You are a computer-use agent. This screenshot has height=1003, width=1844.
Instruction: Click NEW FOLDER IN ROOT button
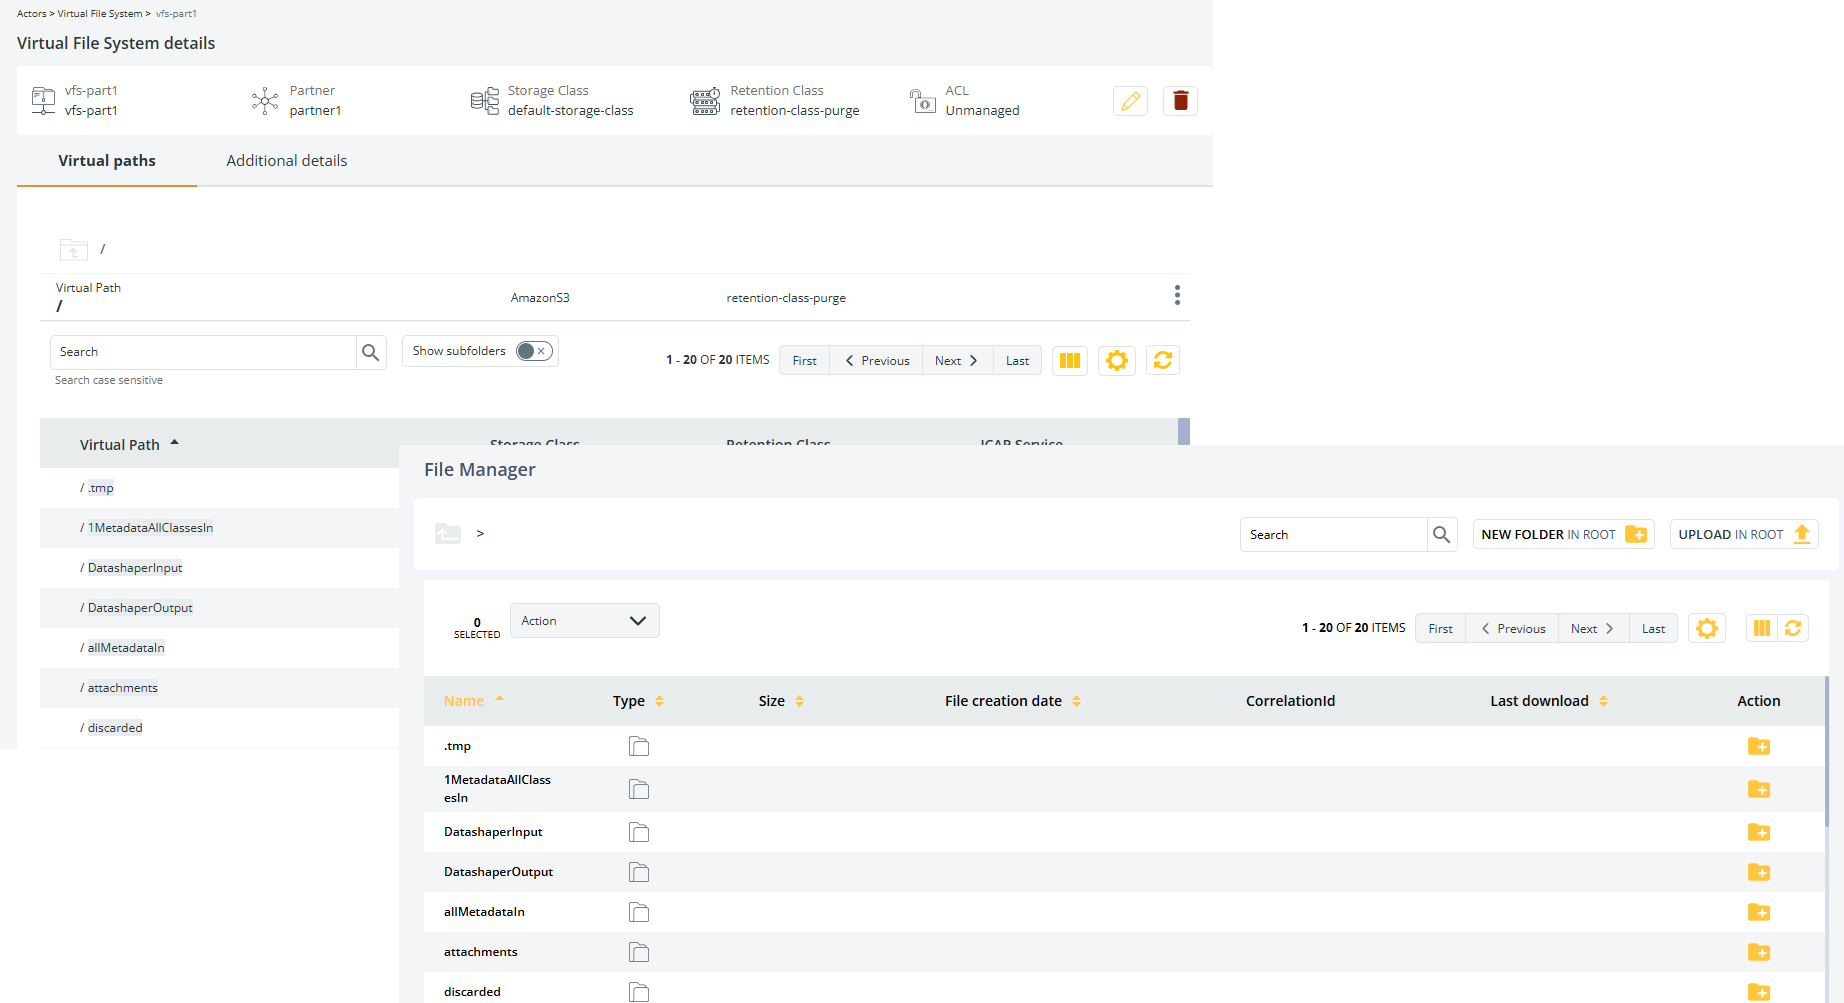click(x=1563, y=535)
